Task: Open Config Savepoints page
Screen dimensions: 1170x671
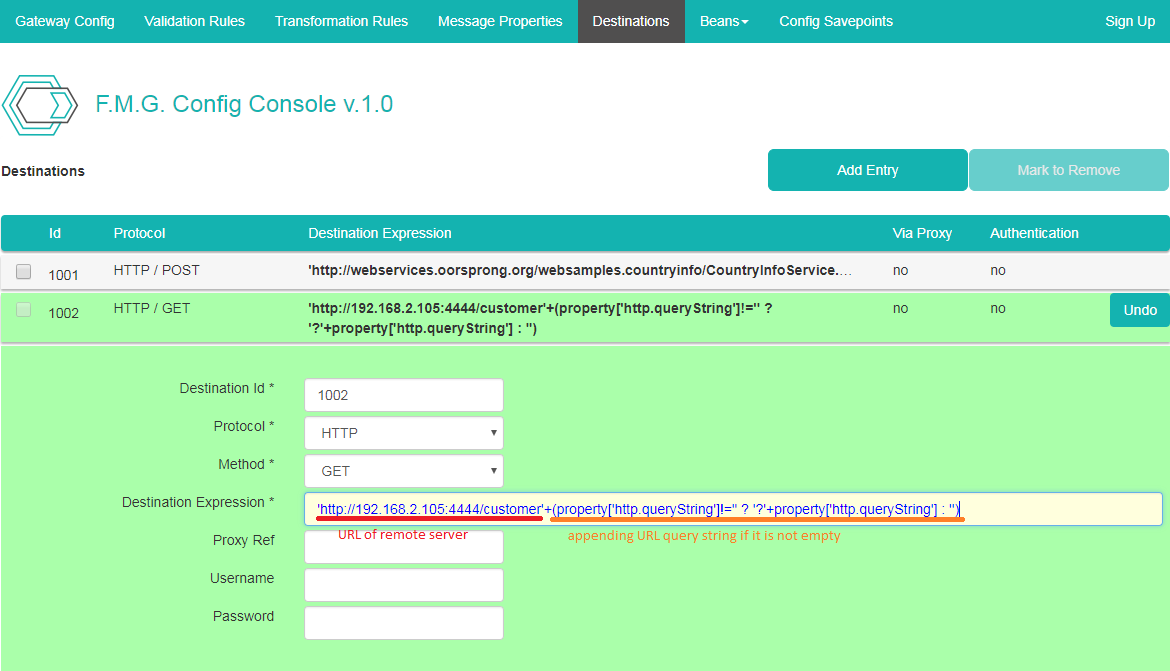Action: click(836, 21)
